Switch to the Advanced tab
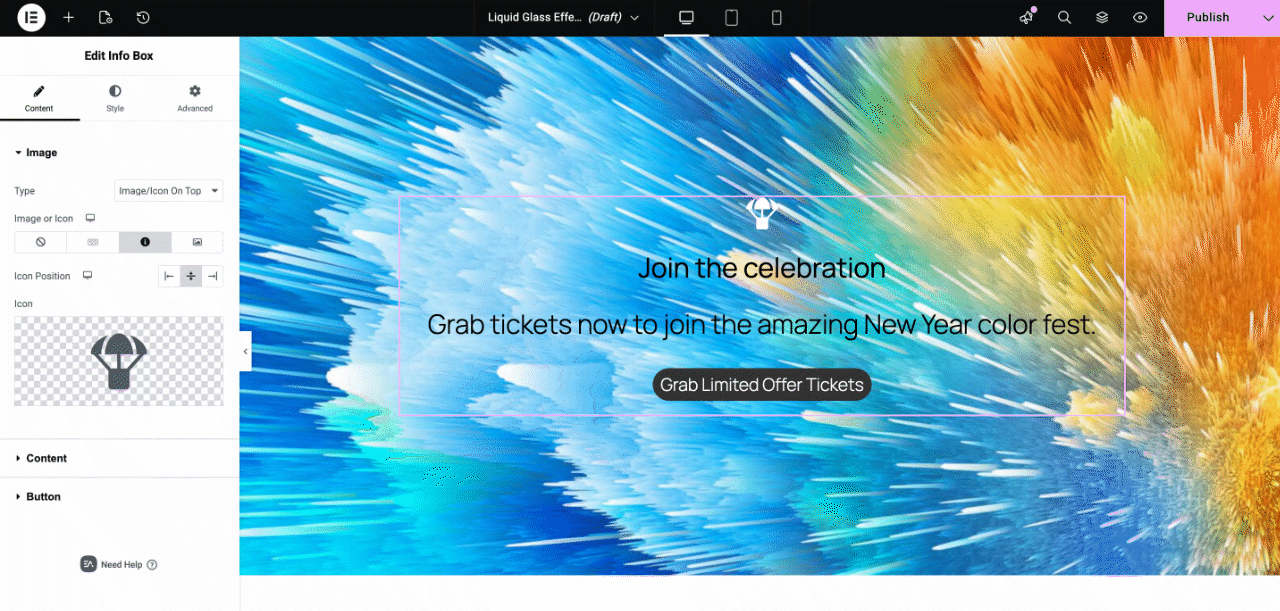The height and width of the screenshot is (611, 1280). pyautogui.click(x=195, y=98)
